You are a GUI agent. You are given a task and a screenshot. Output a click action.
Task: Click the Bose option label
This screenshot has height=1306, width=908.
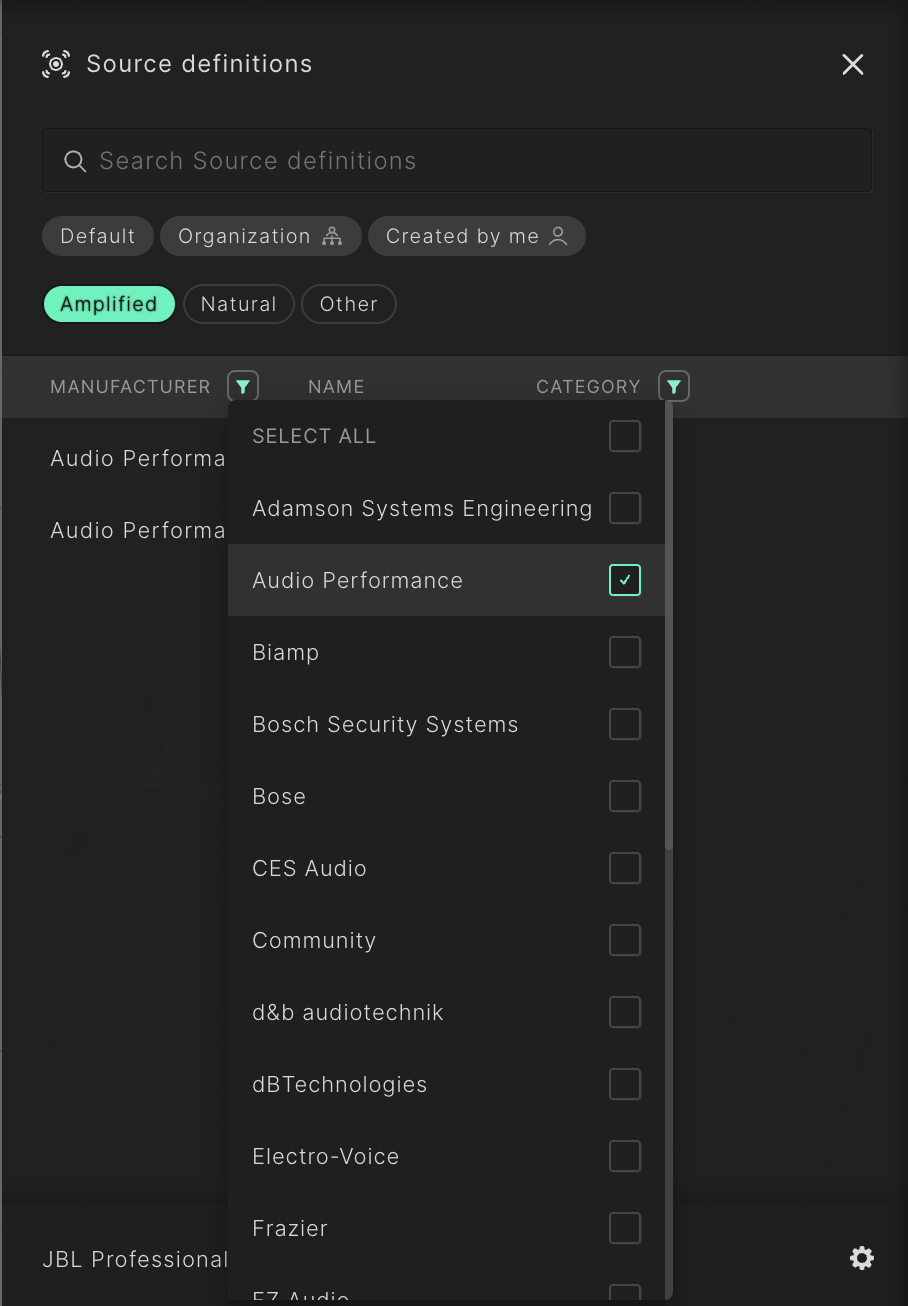coord(279,797)
